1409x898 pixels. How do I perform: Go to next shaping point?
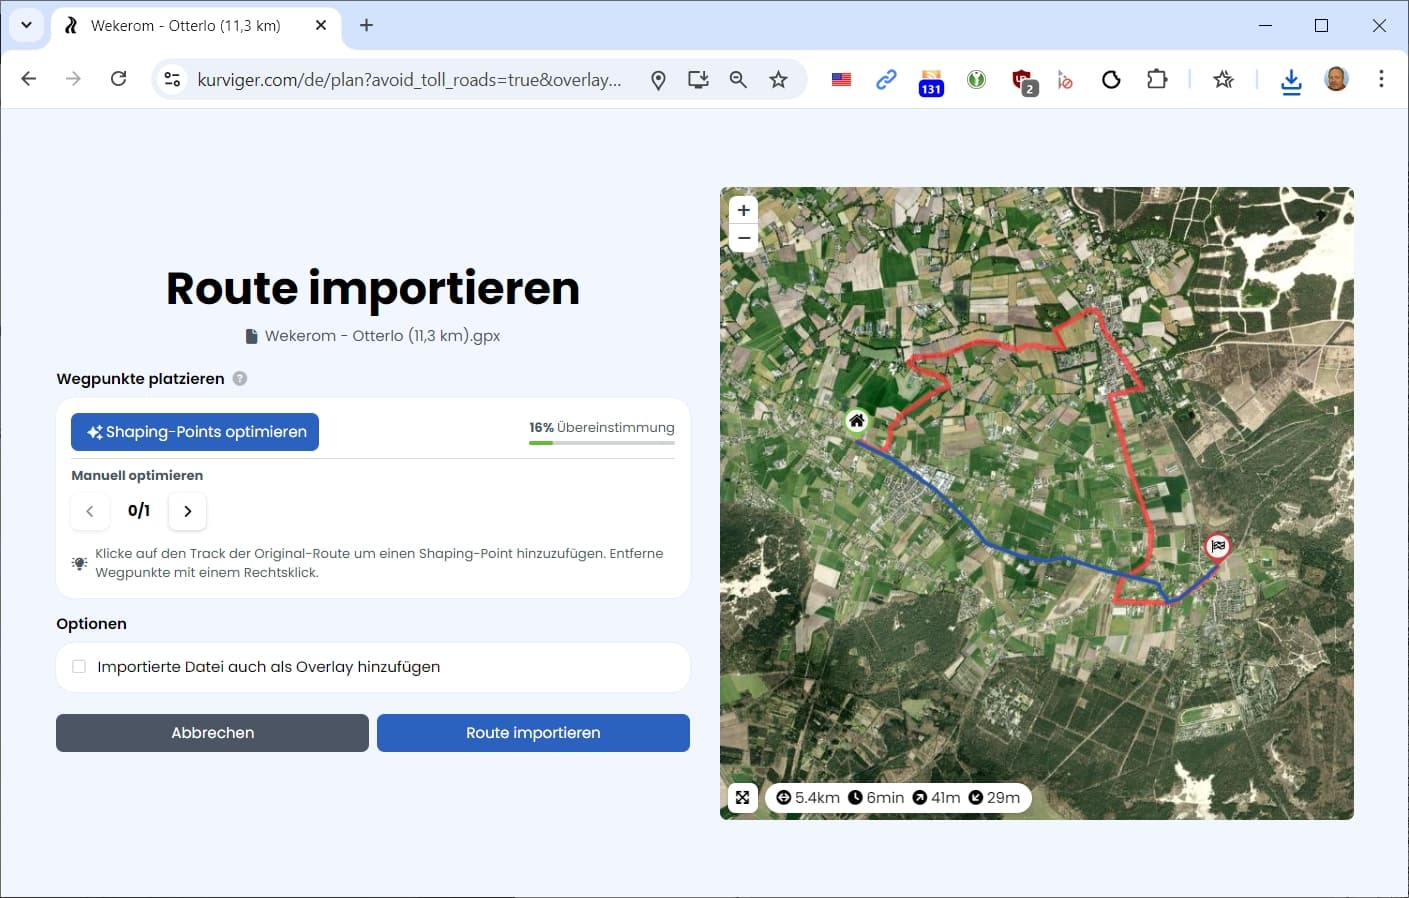(187, 511)
